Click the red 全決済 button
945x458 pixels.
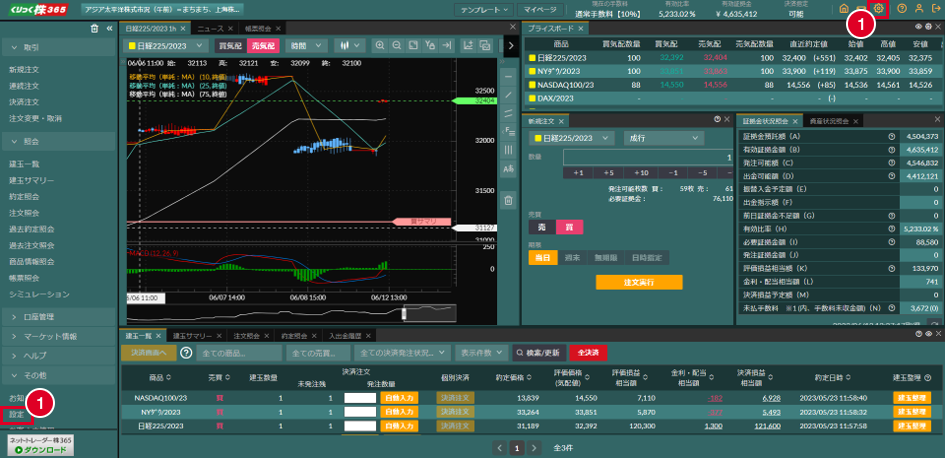pyautogui.click(x=588, y=353)
